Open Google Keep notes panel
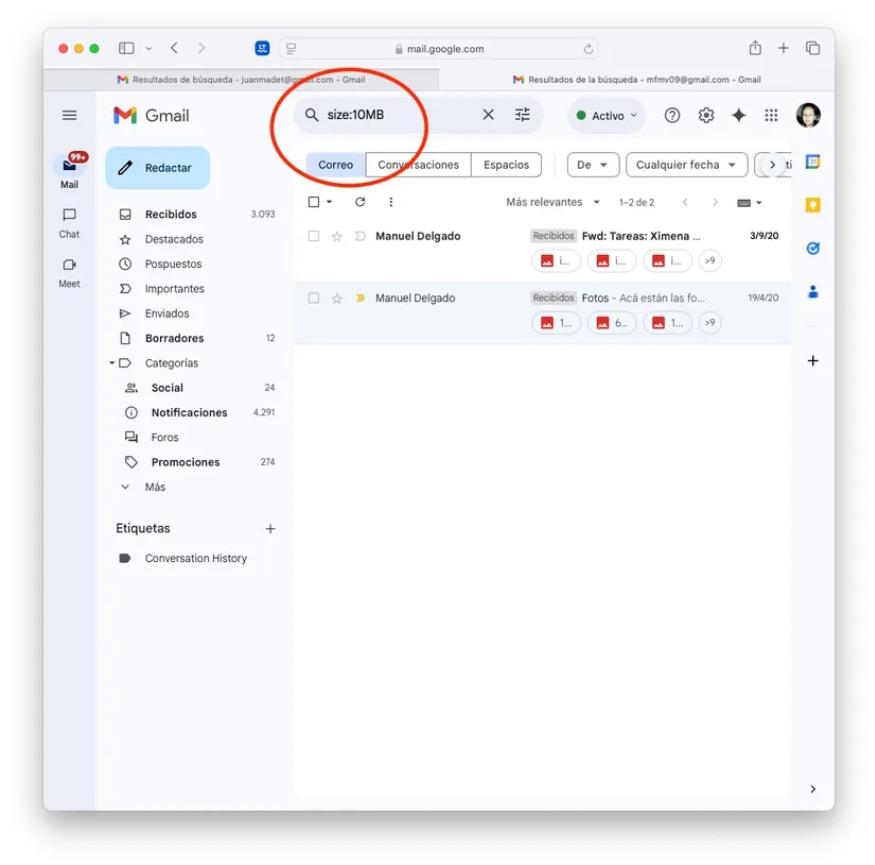Screen dimensions: 875x865 812,203
